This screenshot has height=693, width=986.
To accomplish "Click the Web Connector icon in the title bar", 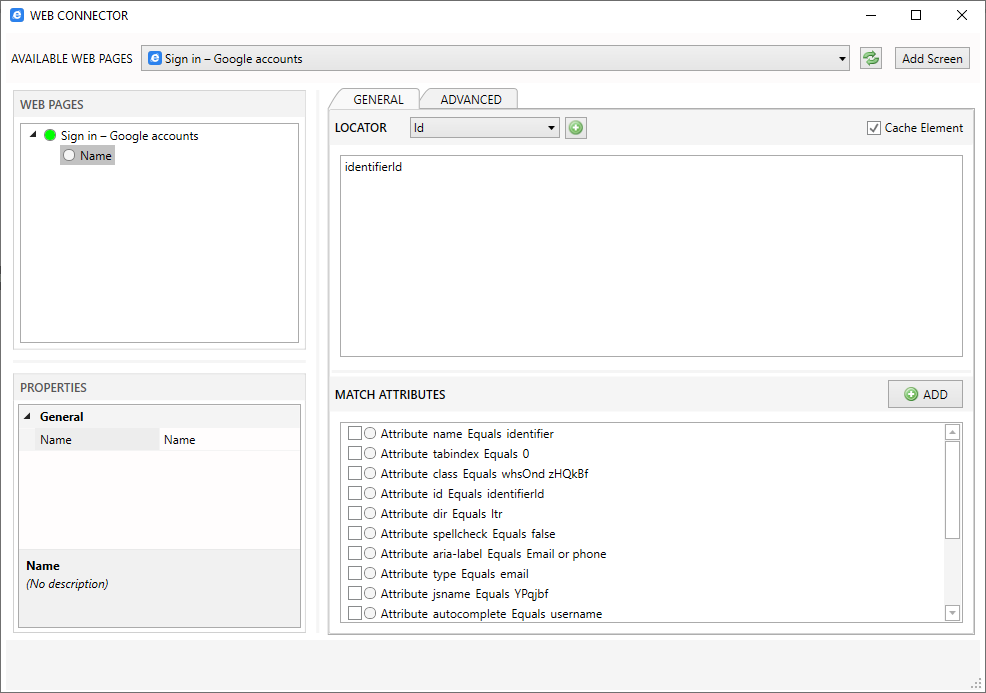I will (14, 15).
